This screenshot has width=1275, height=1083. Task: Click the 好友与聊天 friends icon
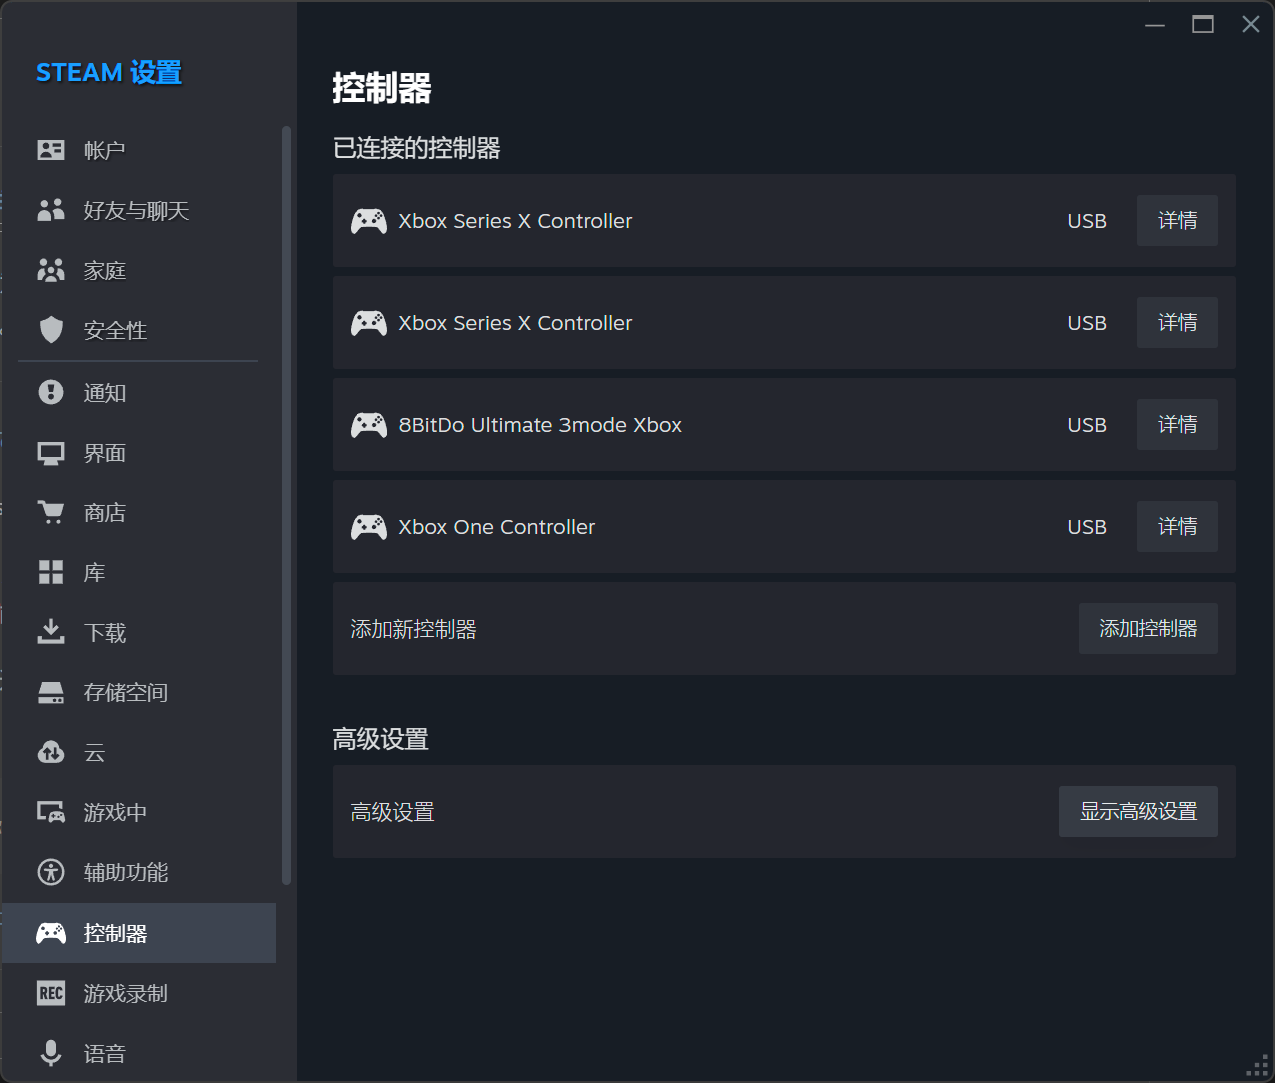(x=51, y=210)
